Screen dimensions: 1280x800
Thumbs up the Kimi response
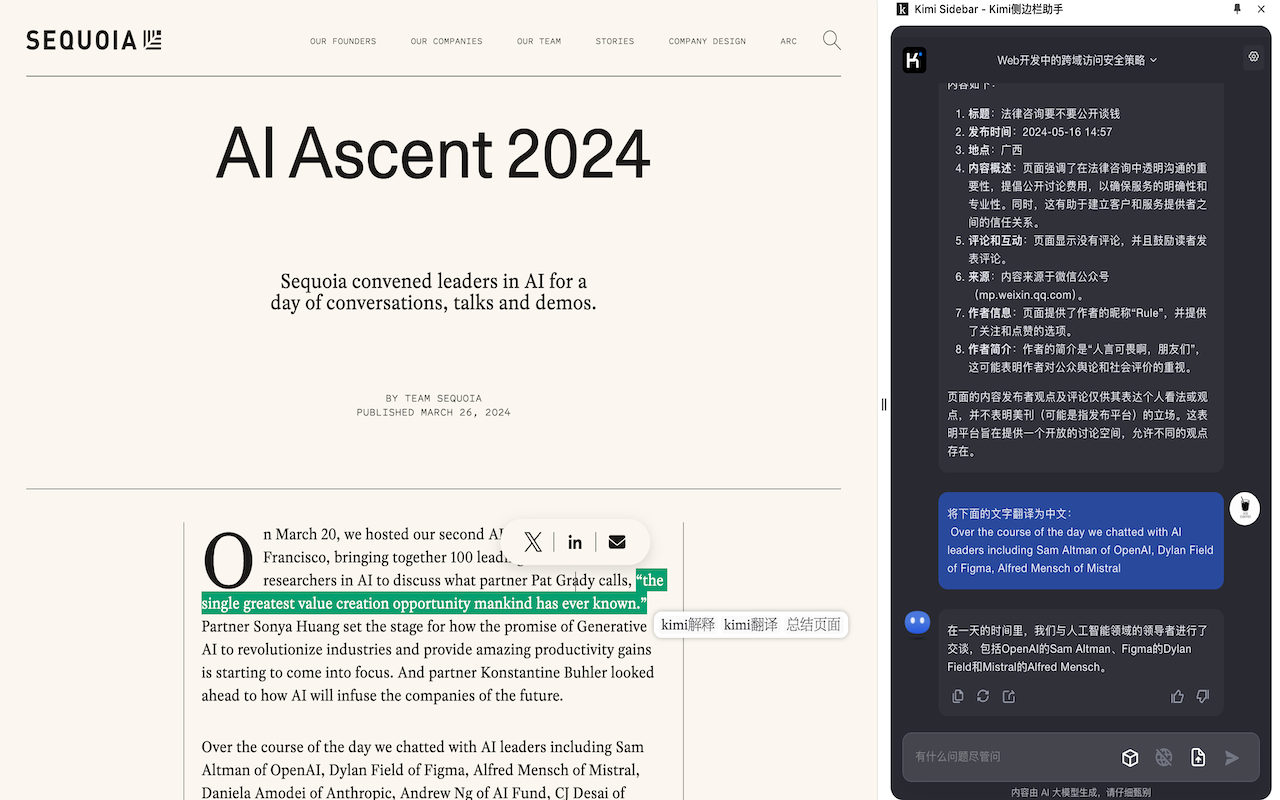(x=1177, y=696)
